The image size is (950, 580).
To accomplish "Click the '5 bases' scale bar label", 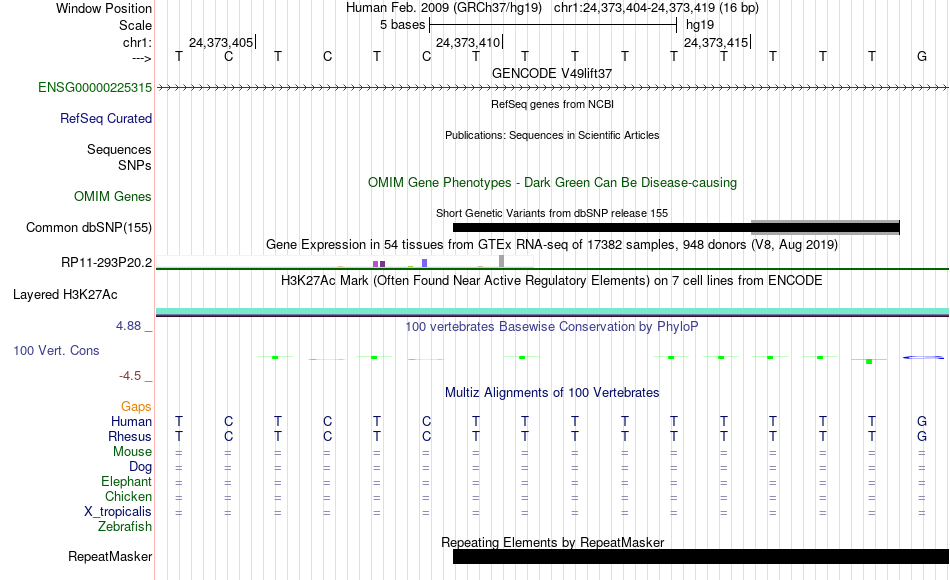I will click(x=403, y=25).
